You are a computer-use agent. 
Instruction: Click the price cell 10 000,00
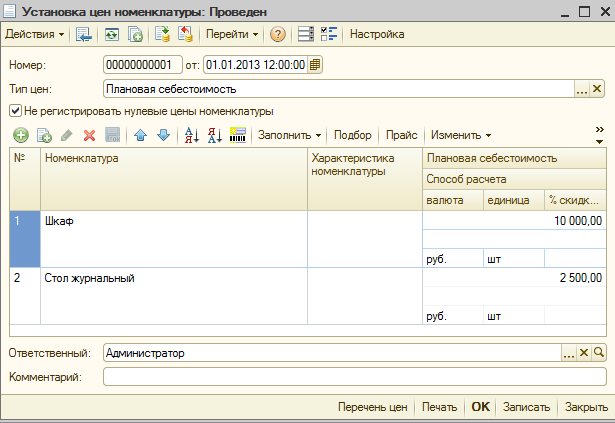pos(514,221)
